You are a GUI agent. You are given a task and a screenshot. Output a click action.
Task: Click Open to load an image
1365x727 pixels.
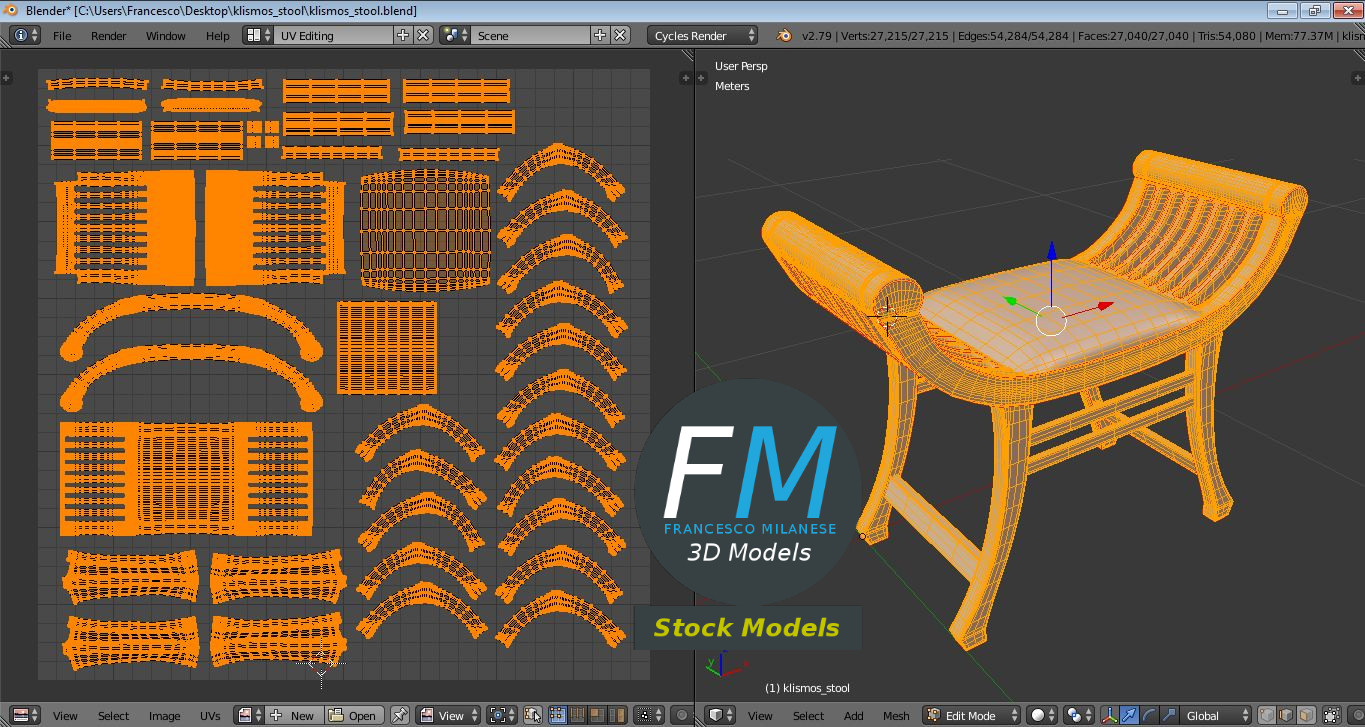(x=354, y=715)
